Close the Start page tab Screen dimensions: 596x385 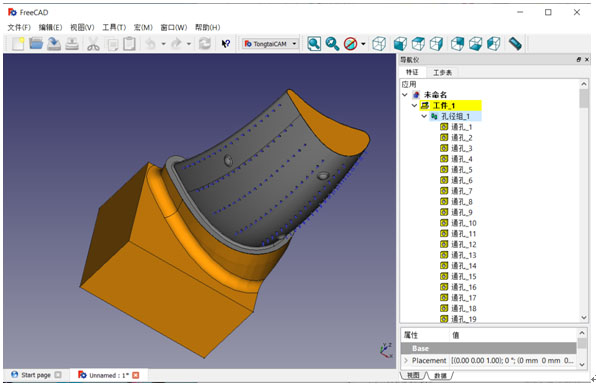pyautogui.click(x=58, y=375)
